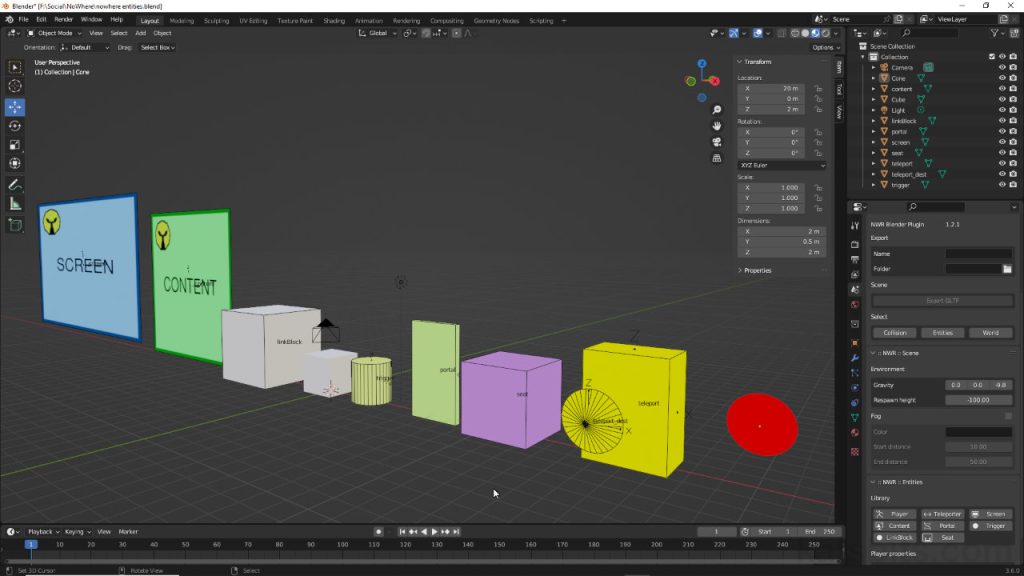Hide the Camera object with its eye icon
The image size is (1024, 576).
(1002, 67)
